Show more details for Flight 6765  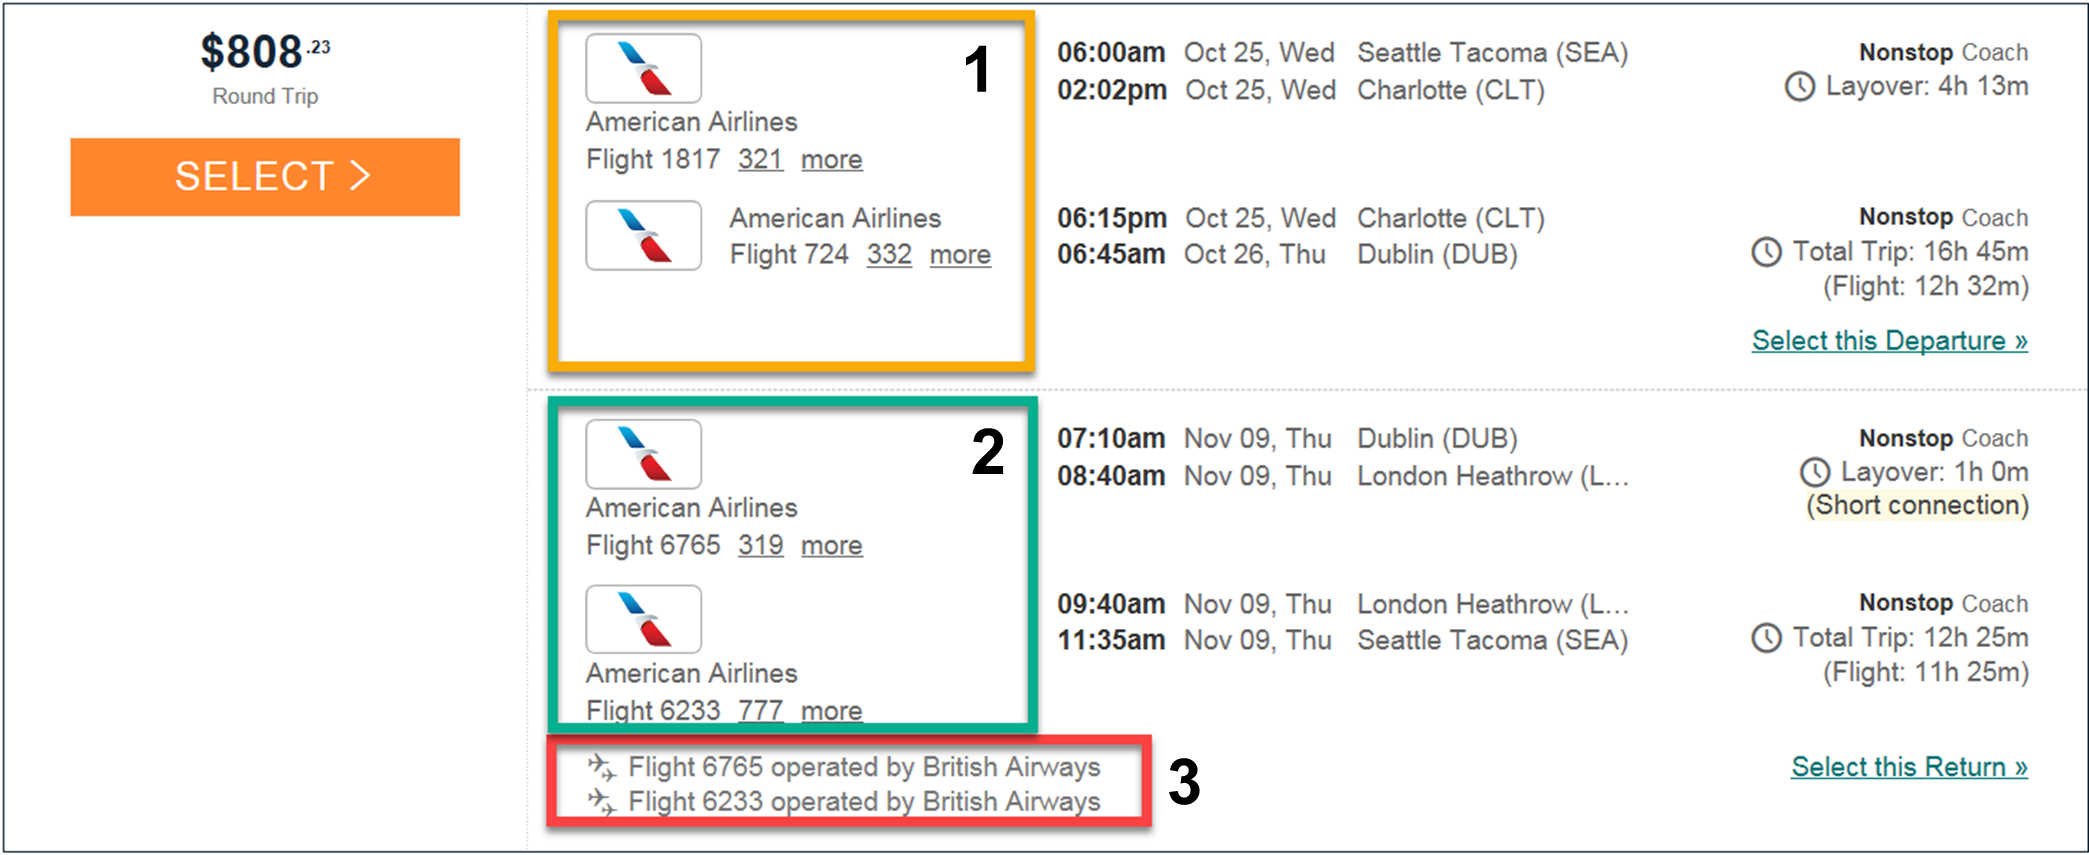831,546
